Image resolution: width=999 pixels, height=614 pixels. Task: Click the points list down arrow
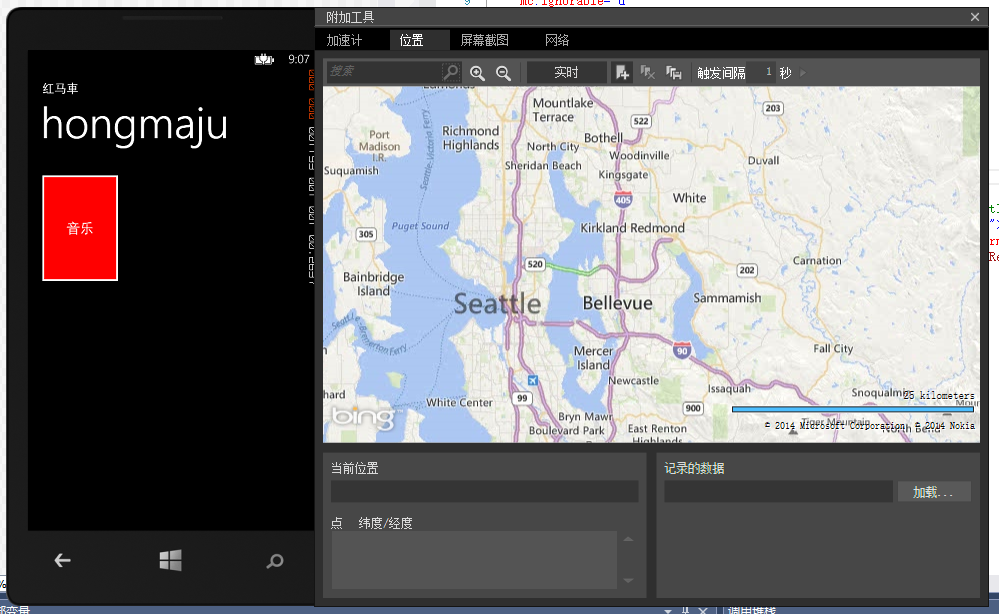[628, 580]
